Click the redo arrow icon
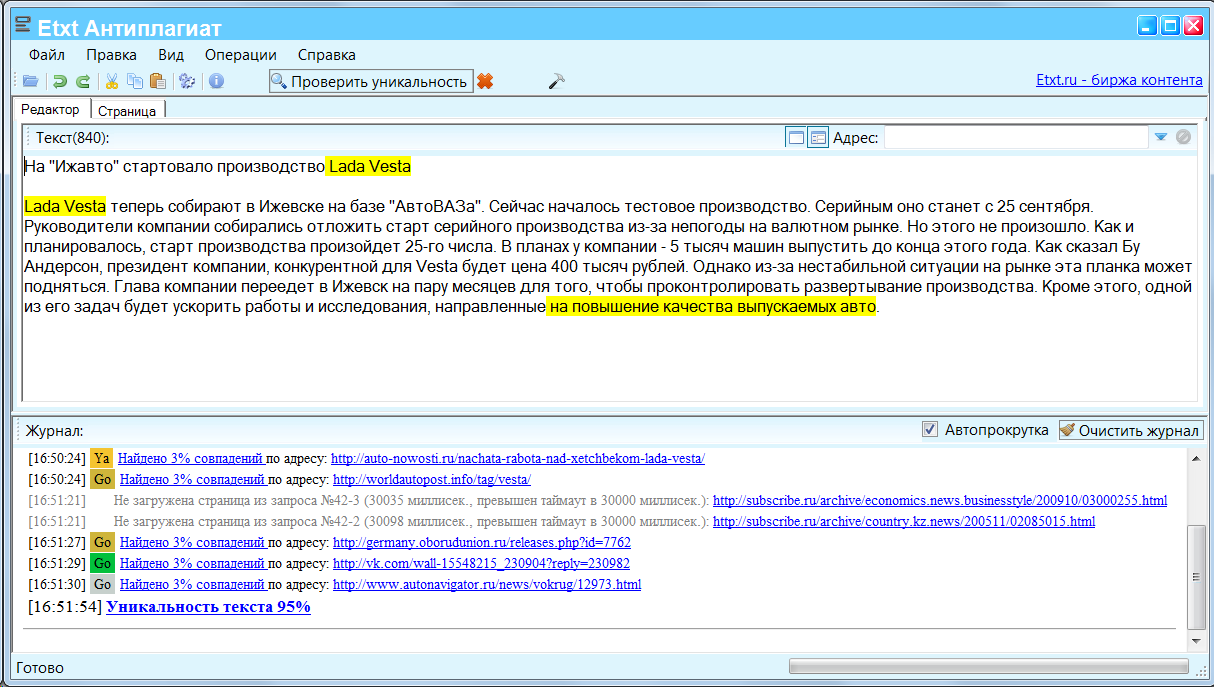Viewport: 1214px width, 687px height. tap(83, 82)
